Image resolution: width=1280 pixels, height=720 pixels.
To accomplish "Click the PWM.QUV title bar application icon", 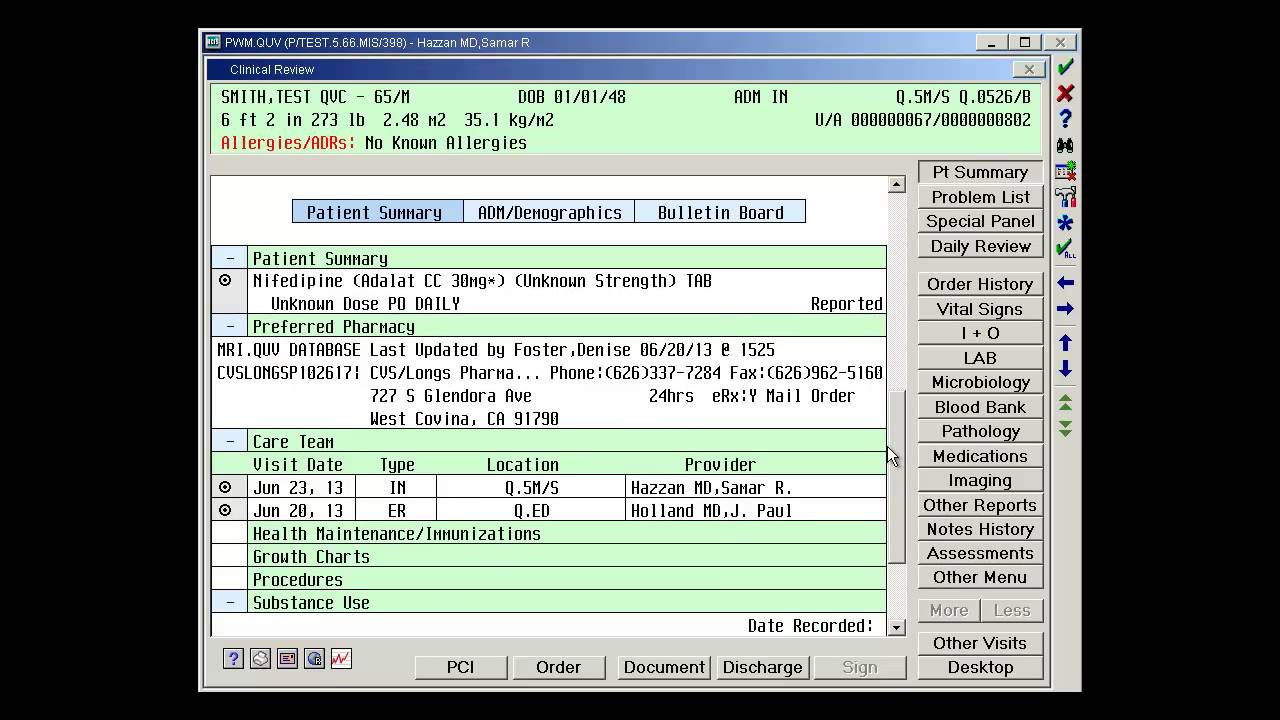I will (x=212, y=42).
